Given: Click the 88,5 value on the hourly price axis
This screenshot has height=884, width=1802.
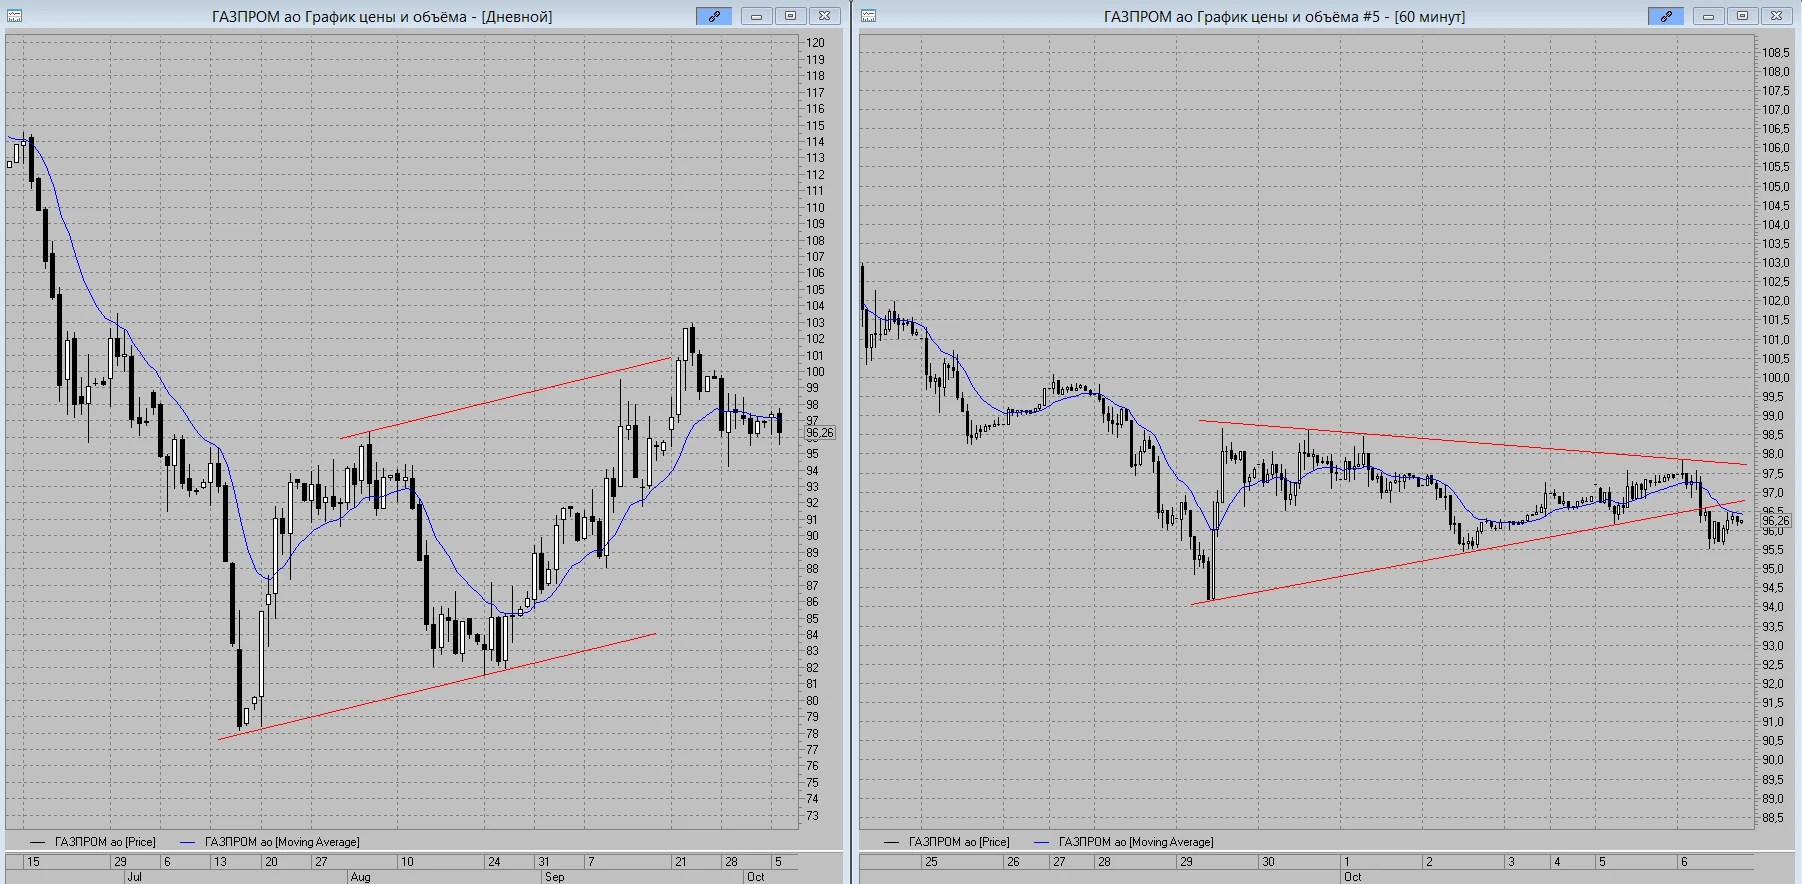Looking at the screenshot, I should (1772, 818).
